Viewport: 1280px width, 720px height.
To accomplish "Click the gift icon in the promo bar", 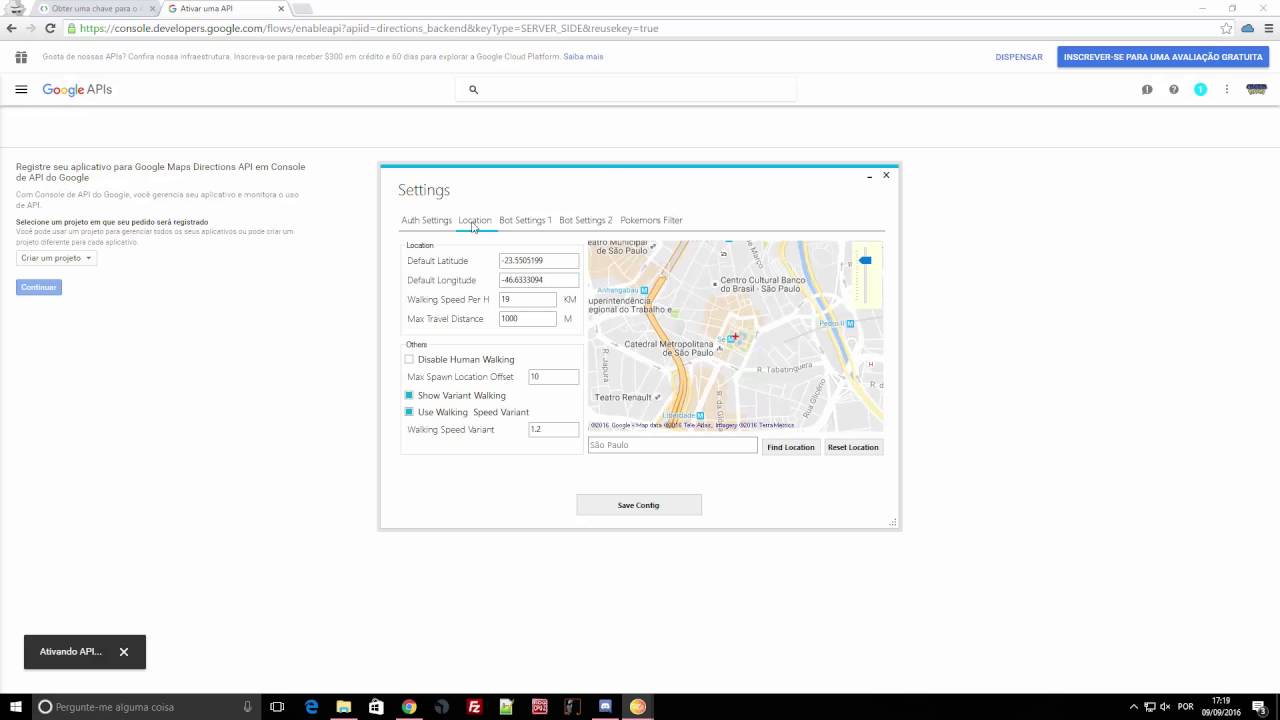I will (x=20, y=57).
